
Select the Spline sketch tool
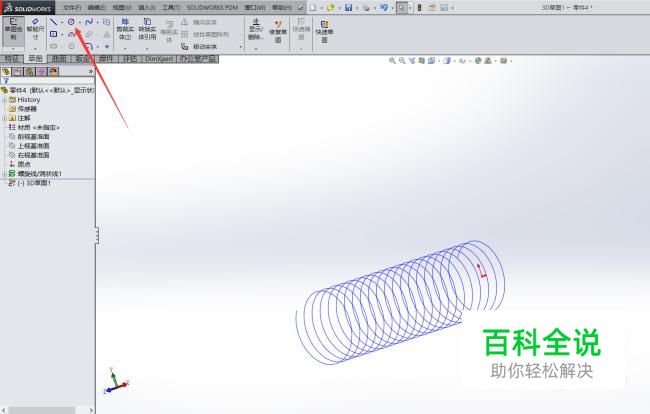(89, 22)
